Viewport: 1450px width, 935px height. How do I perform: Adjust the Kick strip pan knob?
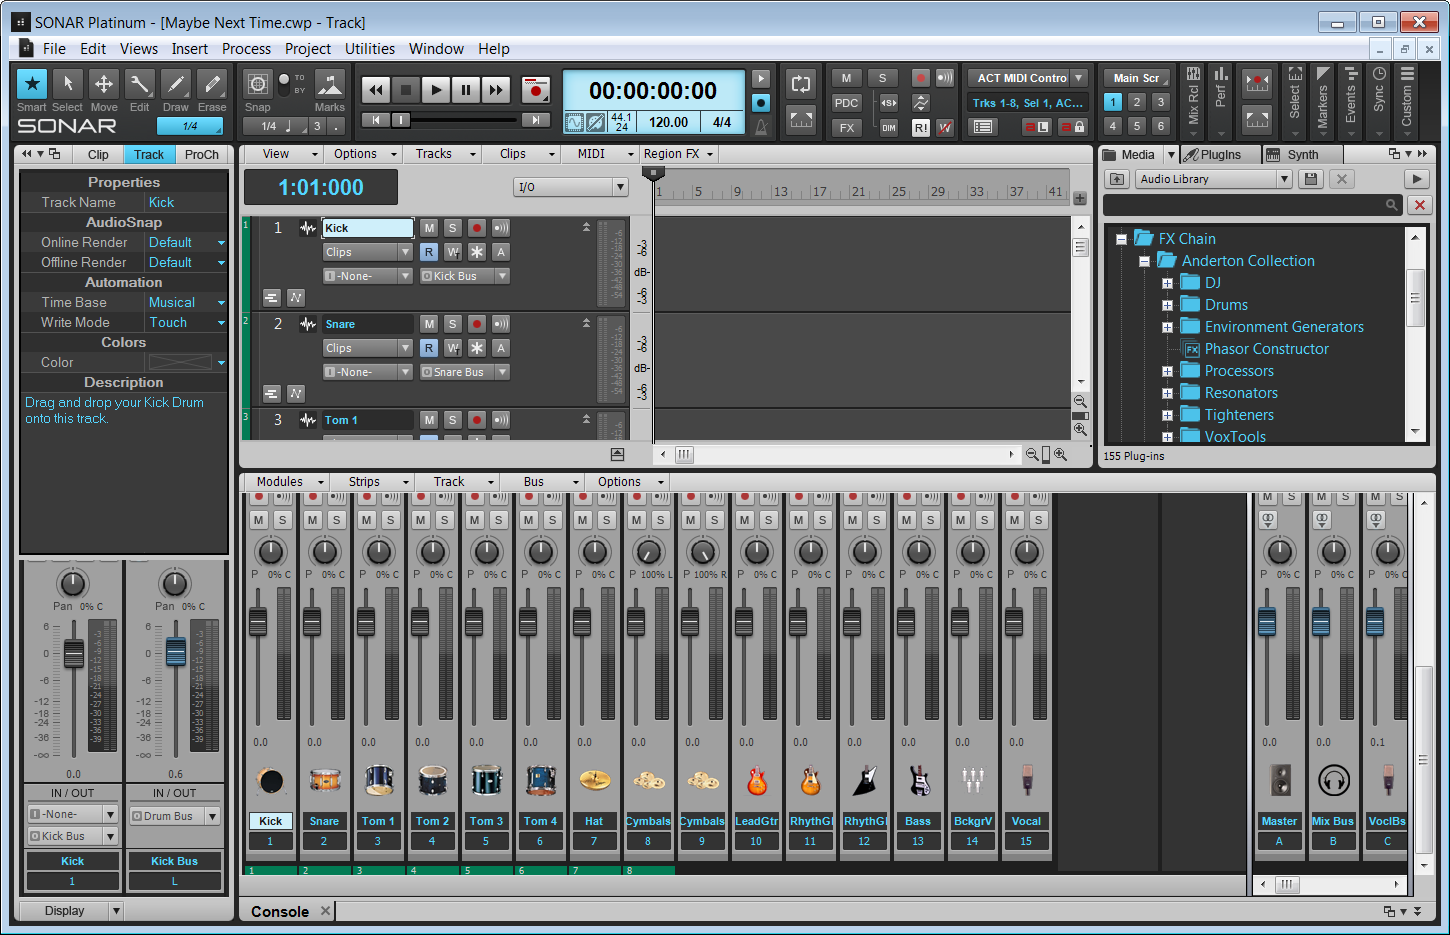click(270, 551)
